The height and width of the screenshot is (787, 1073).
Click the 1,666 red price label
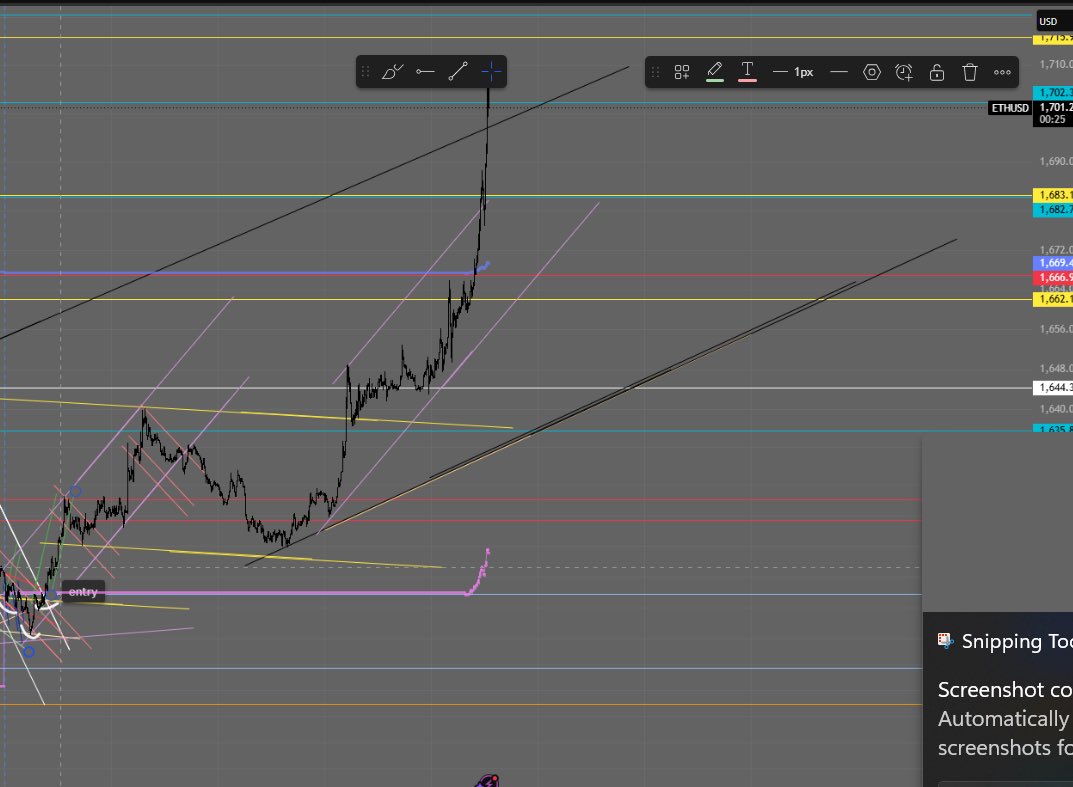(1052, 277)
